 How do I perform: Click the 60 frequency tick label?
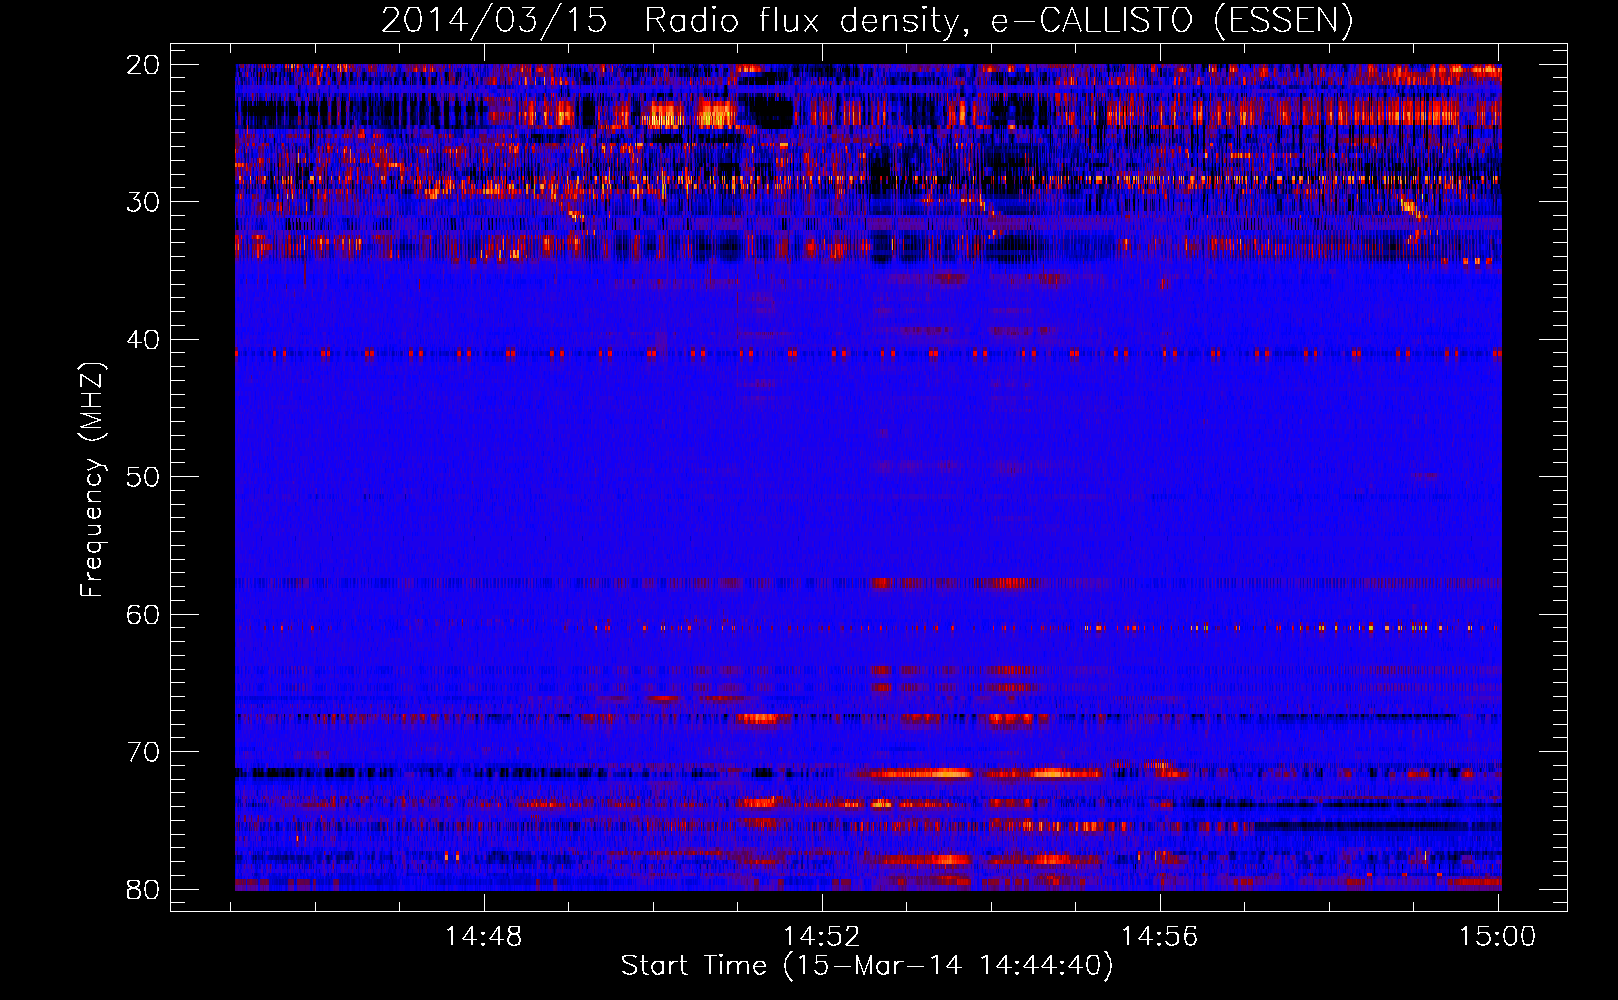[x=143, y=615]
